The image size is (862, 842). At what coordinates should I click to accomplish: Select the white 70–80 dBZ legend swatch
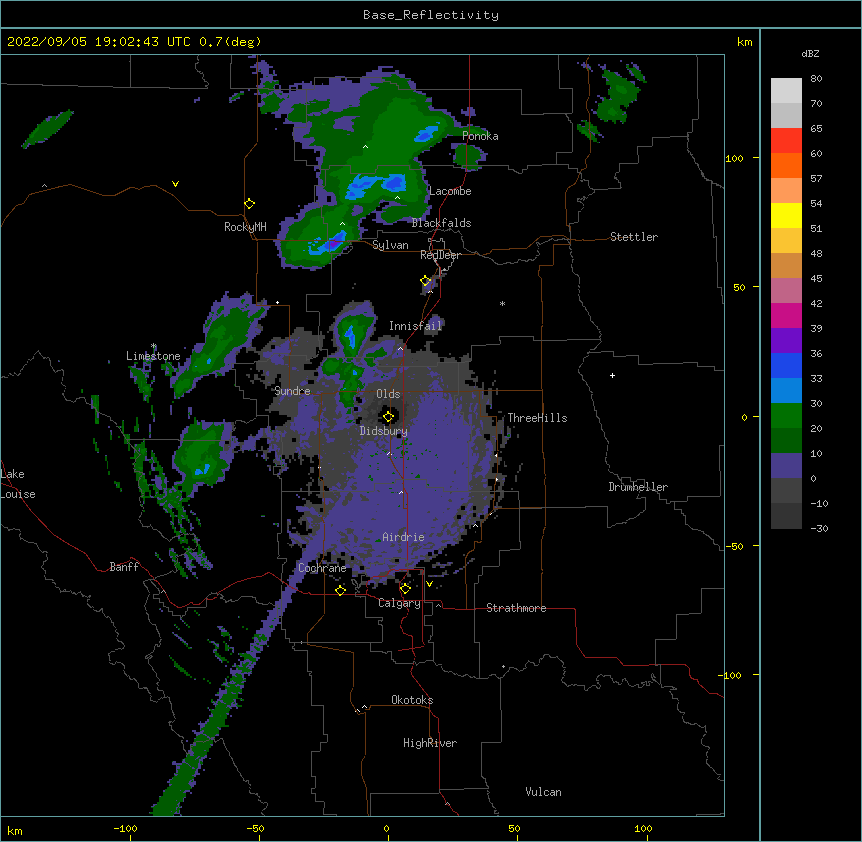coord(786,91)
